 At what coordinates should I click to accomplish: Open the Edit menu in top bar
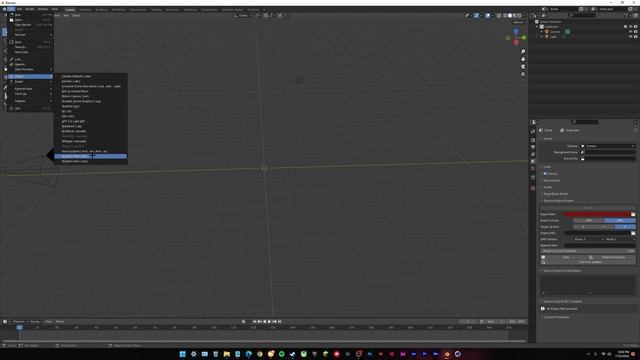(19, 9)
